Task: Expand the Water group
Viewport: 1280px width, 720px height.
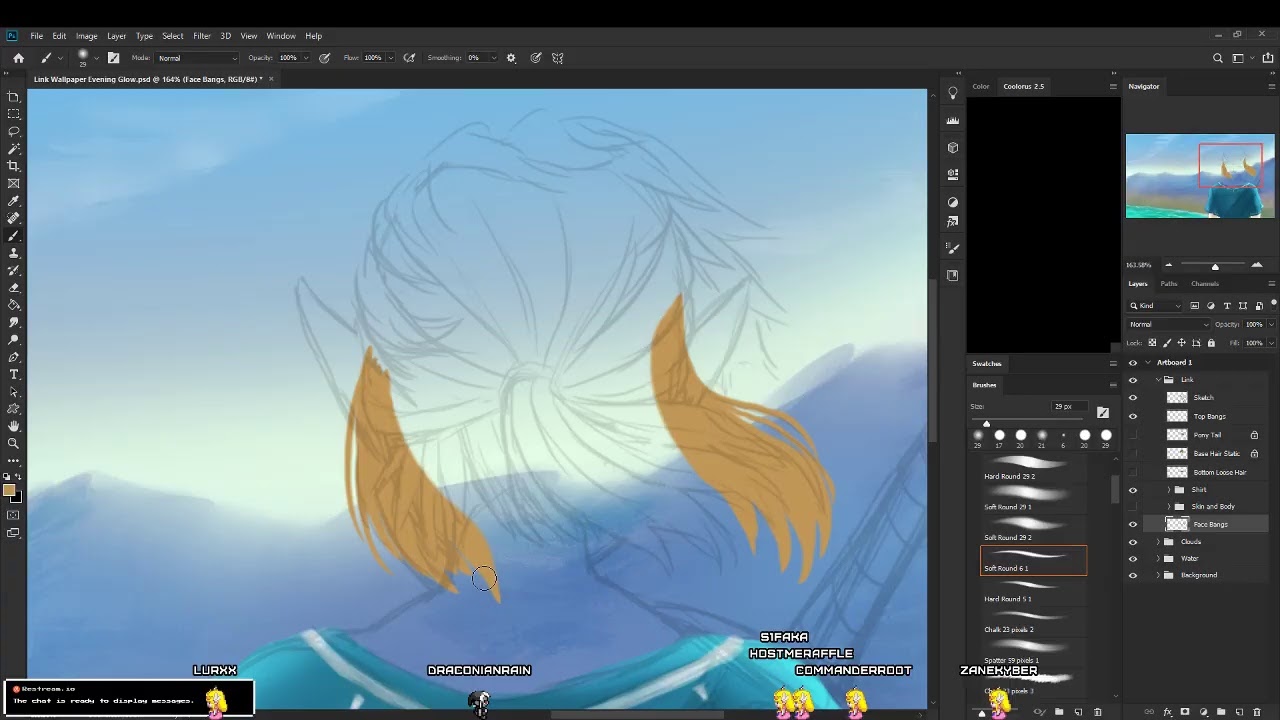Action: click(1157, 559)
